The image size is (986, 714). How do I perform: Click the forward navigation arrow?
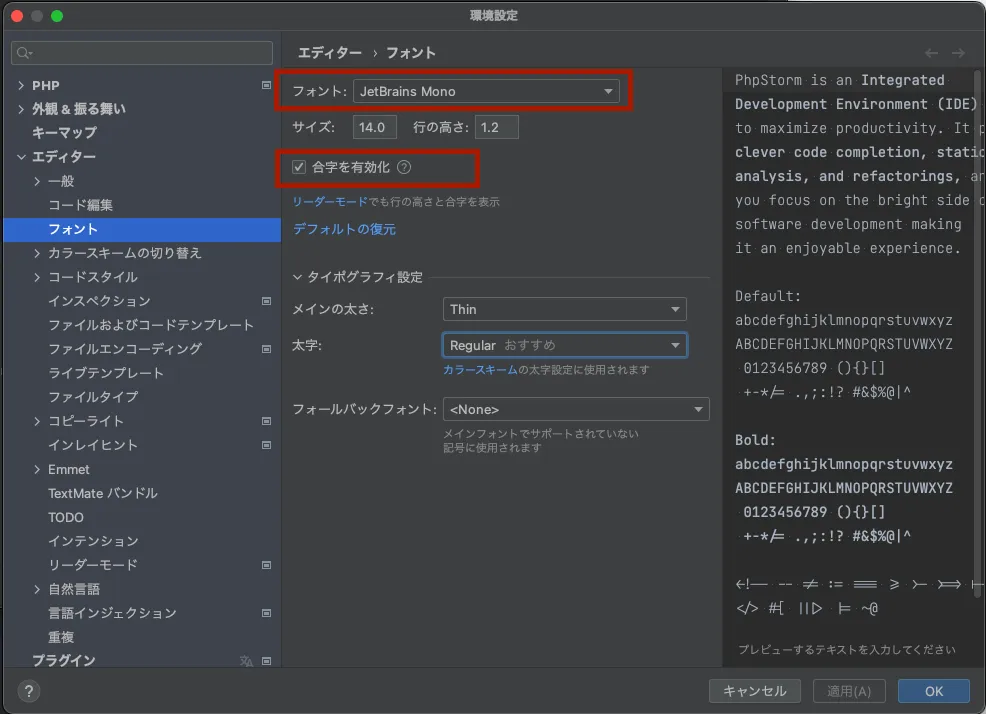(958, 53)
